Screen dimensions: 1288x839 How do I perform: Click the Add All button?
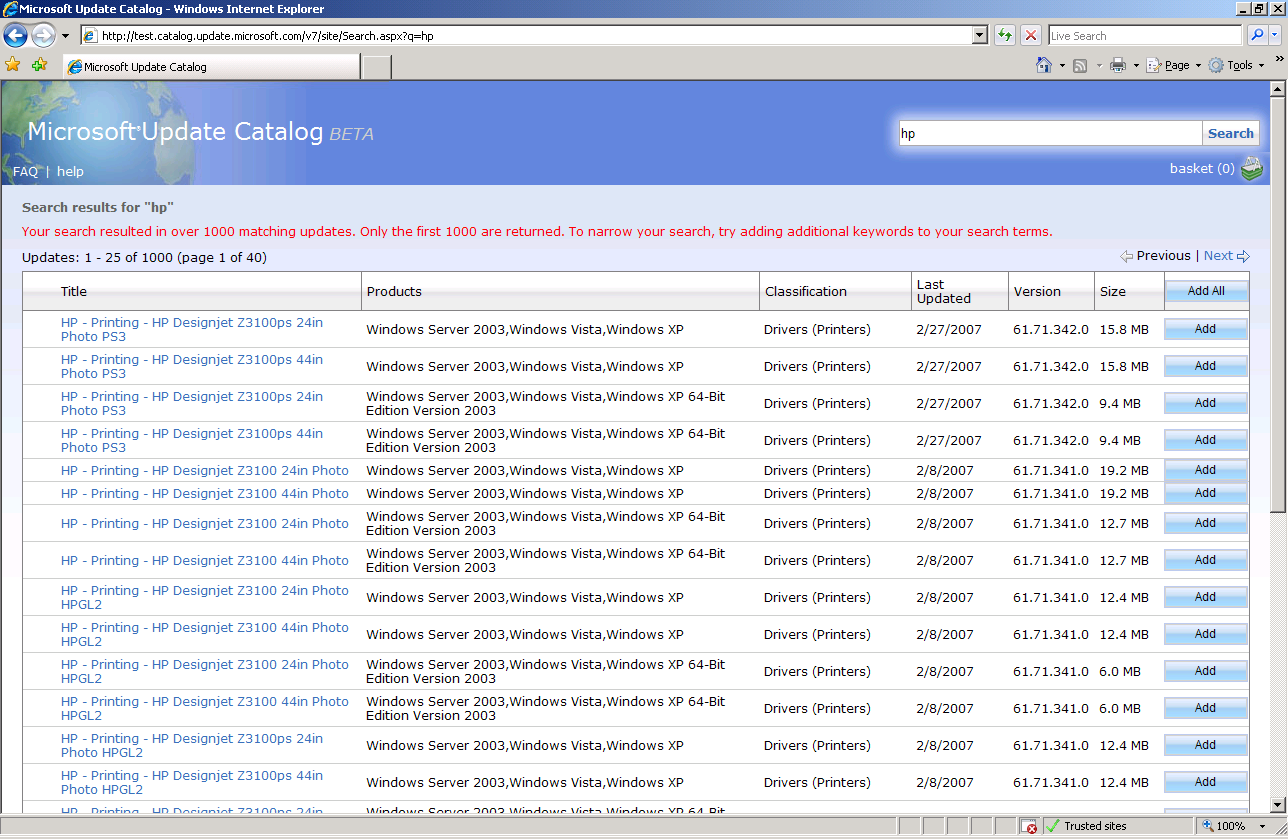click(1206, 291)
